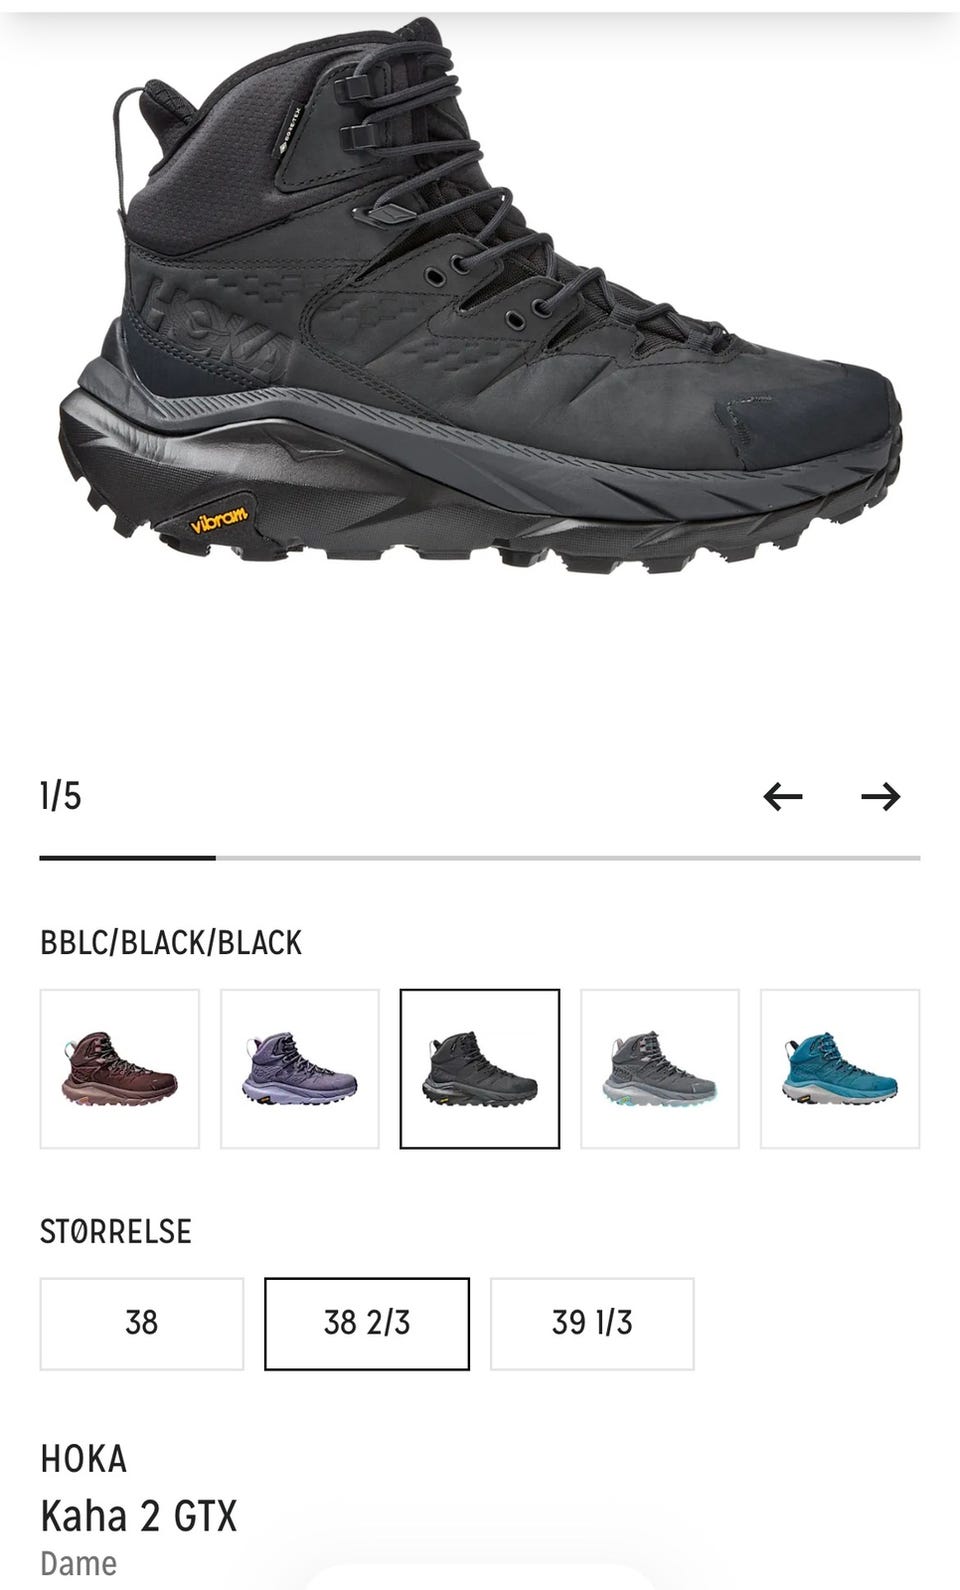
Task: Select size 39 1/3
Action: click(x=592, y=1324)
